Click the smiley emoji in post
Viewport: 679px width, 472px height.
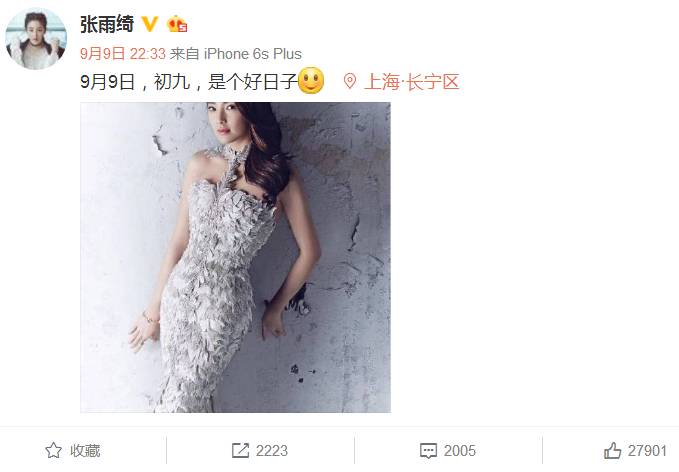point(311,81)
